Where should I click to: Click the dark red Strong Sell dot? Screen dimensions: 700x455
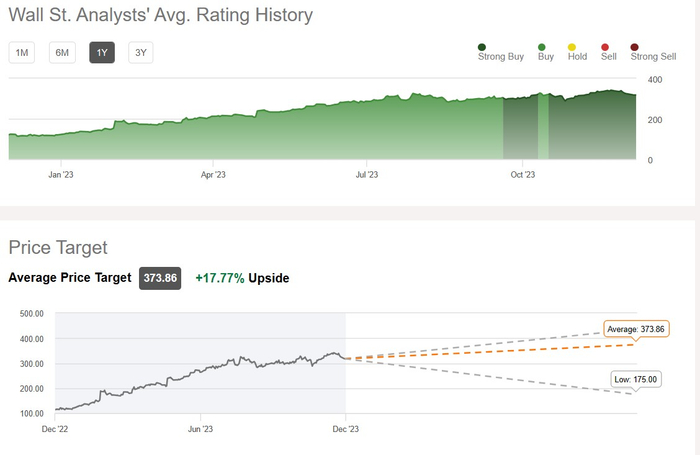point(635,46)
